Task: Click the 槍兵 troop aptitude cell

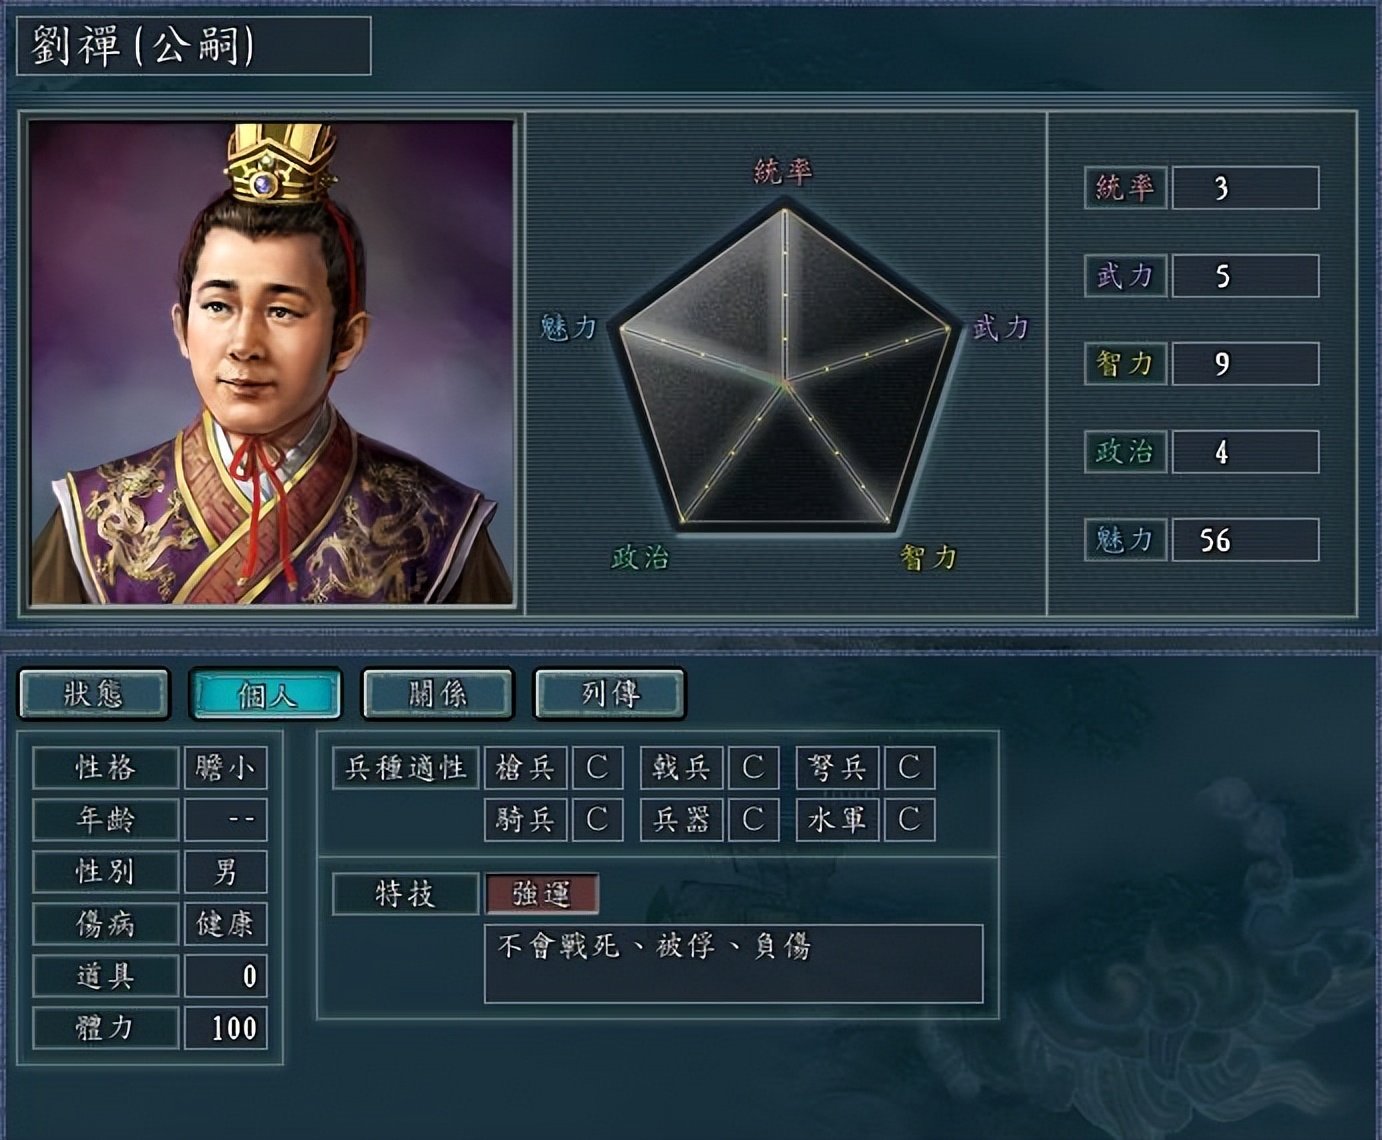Action: 526,768
